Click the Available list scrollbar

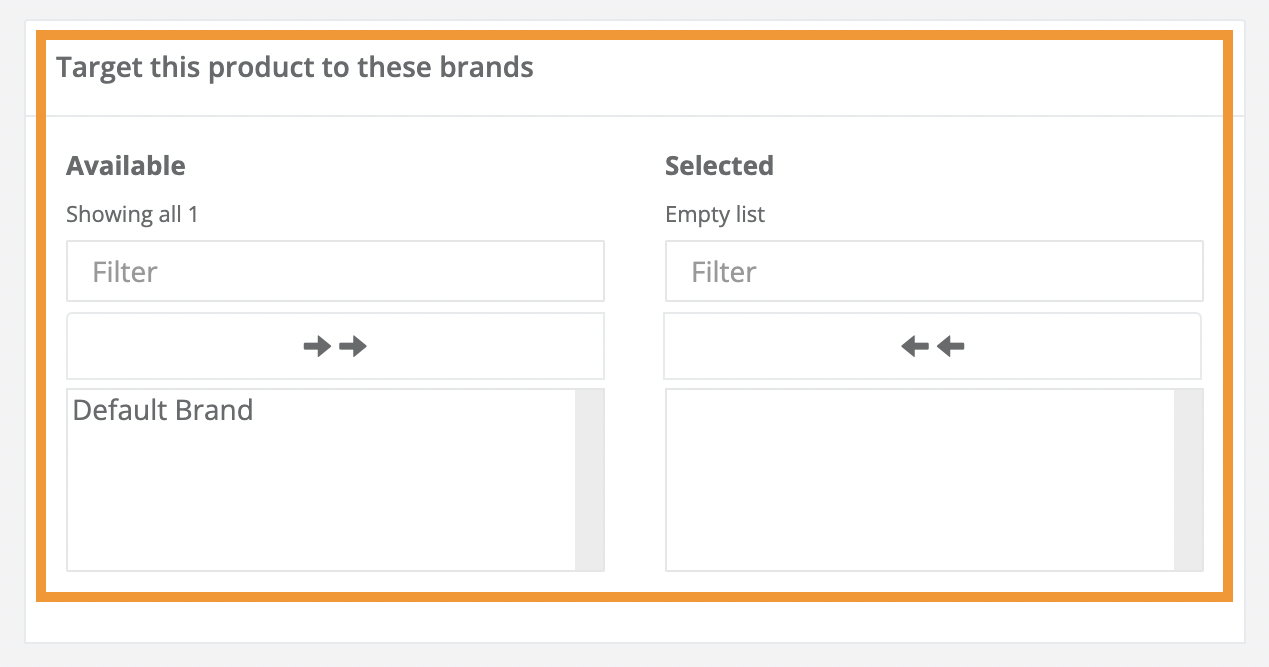coord(591,480)
